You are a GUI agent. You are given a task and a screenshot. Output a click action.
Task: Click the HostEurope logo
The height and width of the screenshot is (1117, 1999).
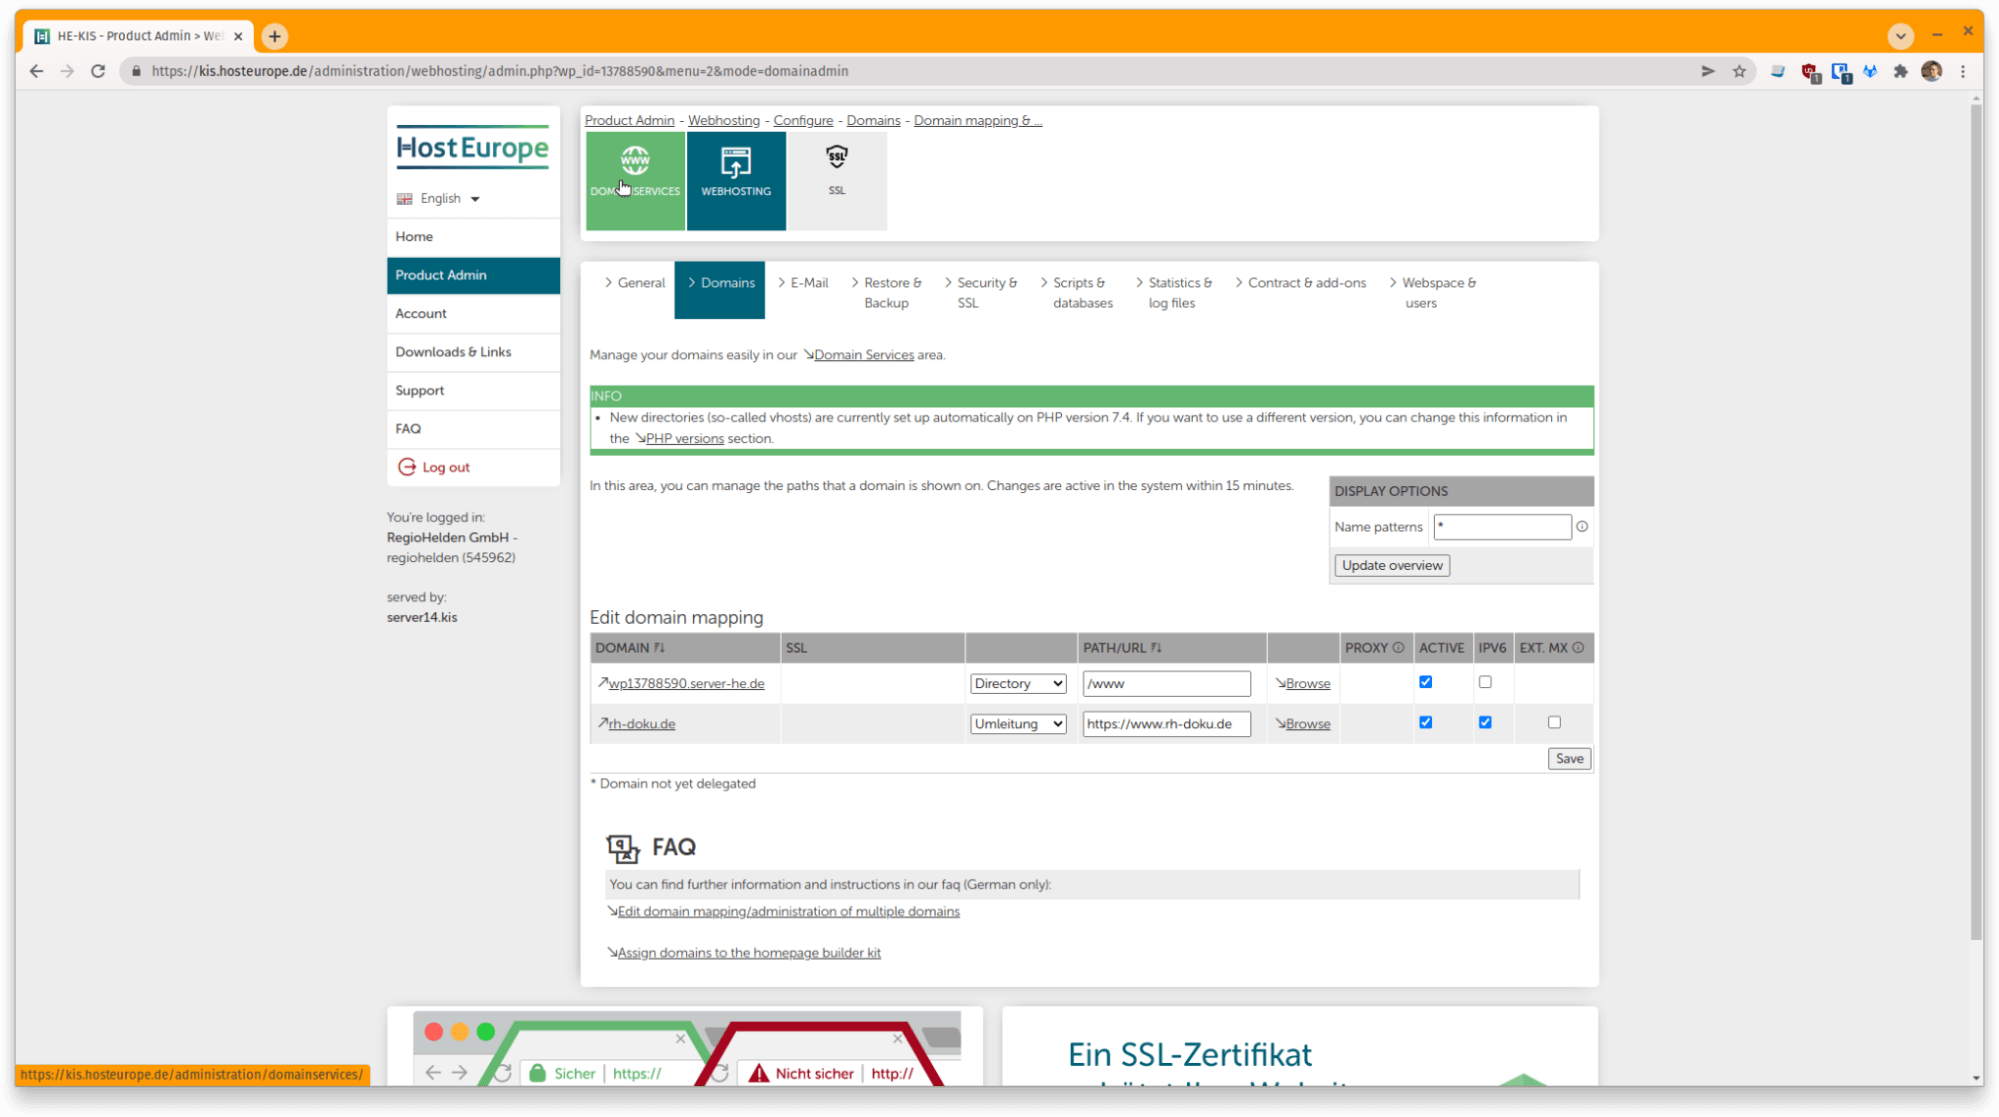(x=473, y=148)
